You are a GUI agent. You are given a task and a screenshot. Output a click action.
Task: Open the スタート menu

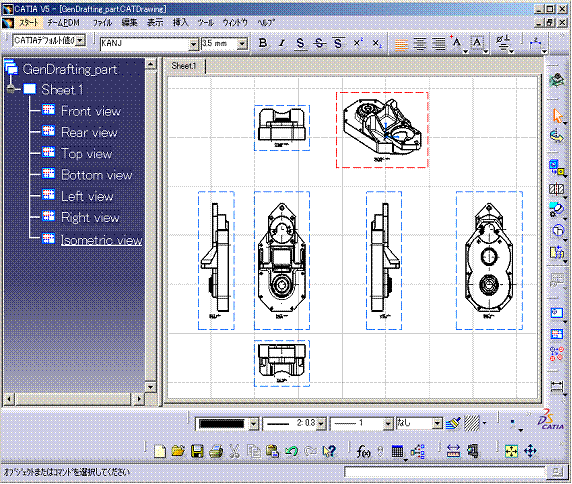[x=28, y=23]
